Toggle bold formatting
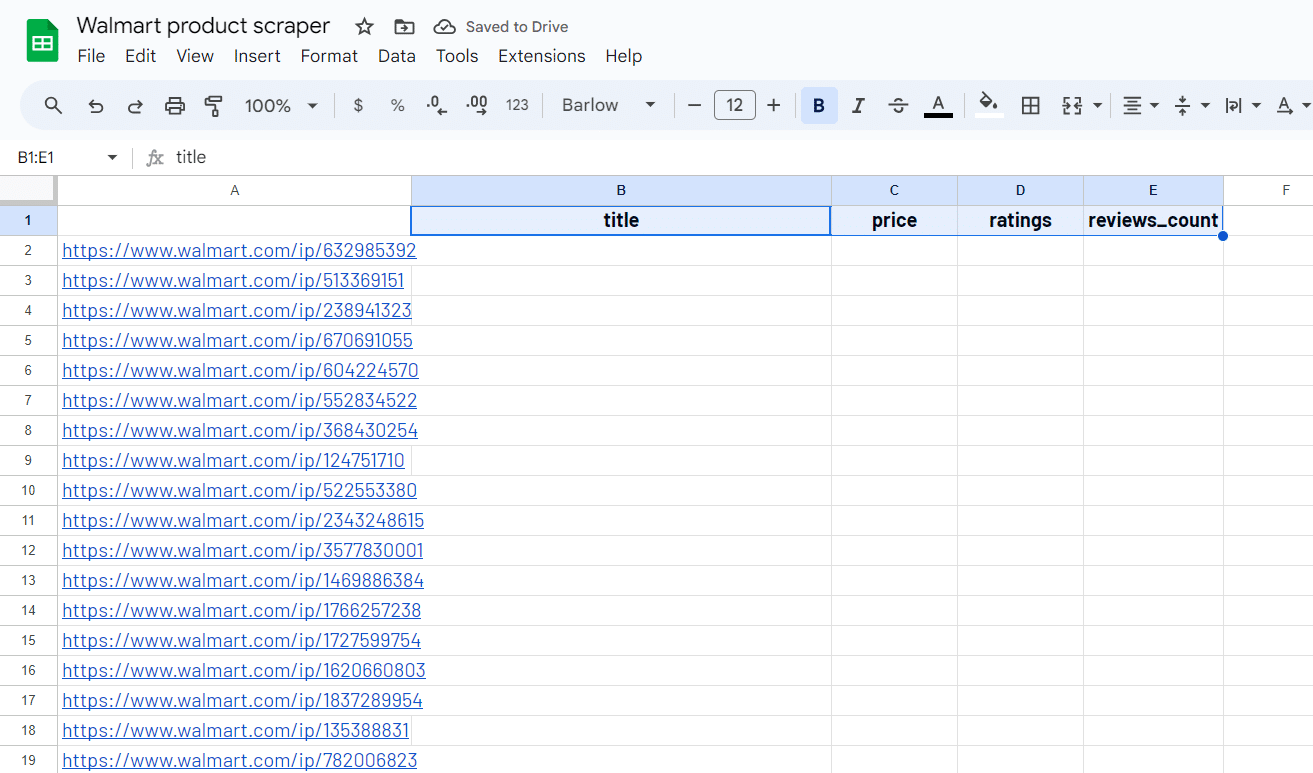 818,106
